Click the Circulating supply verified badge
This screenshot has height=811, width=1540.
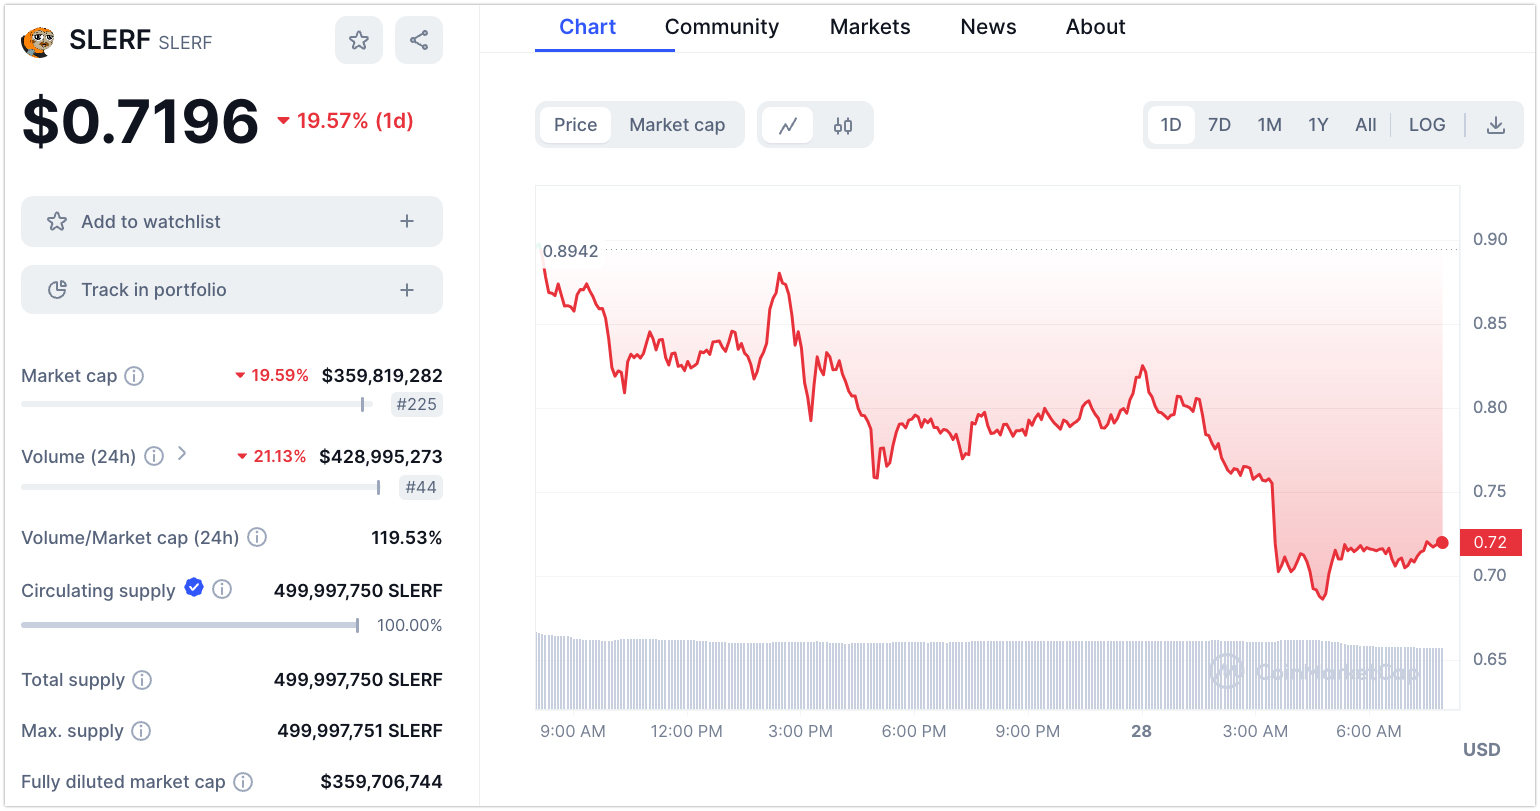[x=194, y=588]
